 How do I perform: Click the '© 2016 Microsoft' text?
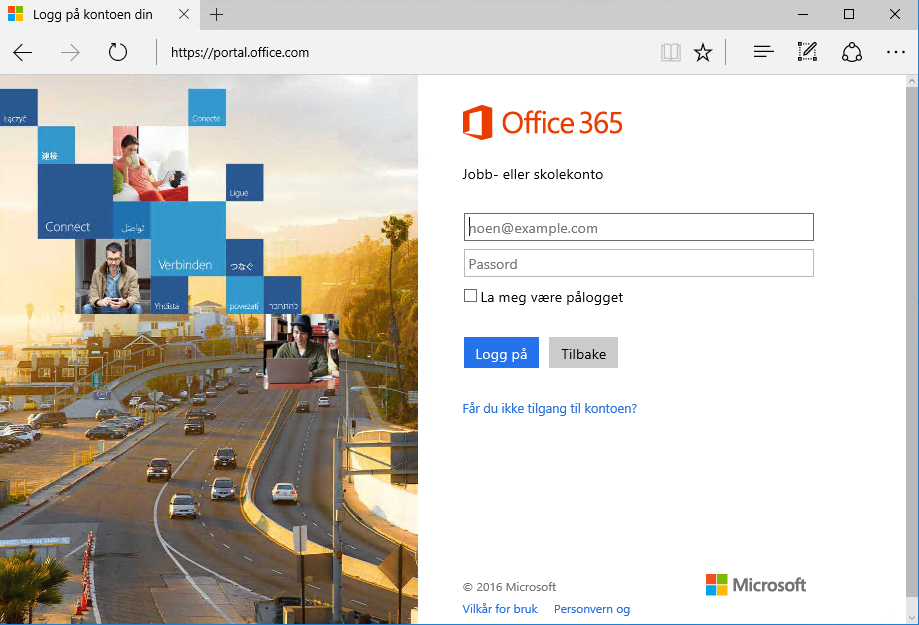point(509,587)
